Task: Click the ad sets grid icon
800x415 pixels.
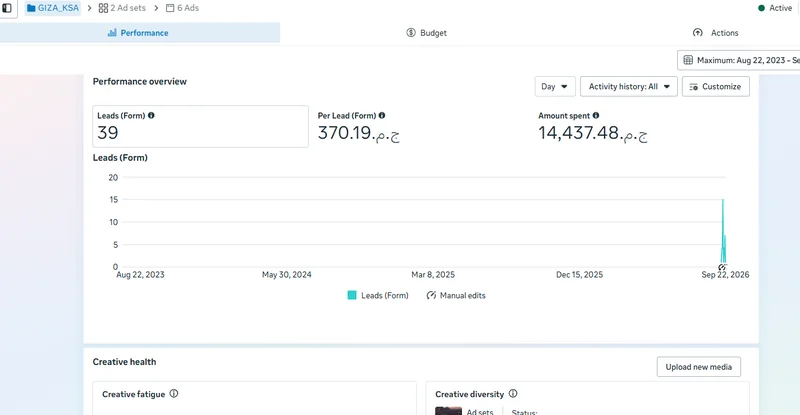Action: 103,8
